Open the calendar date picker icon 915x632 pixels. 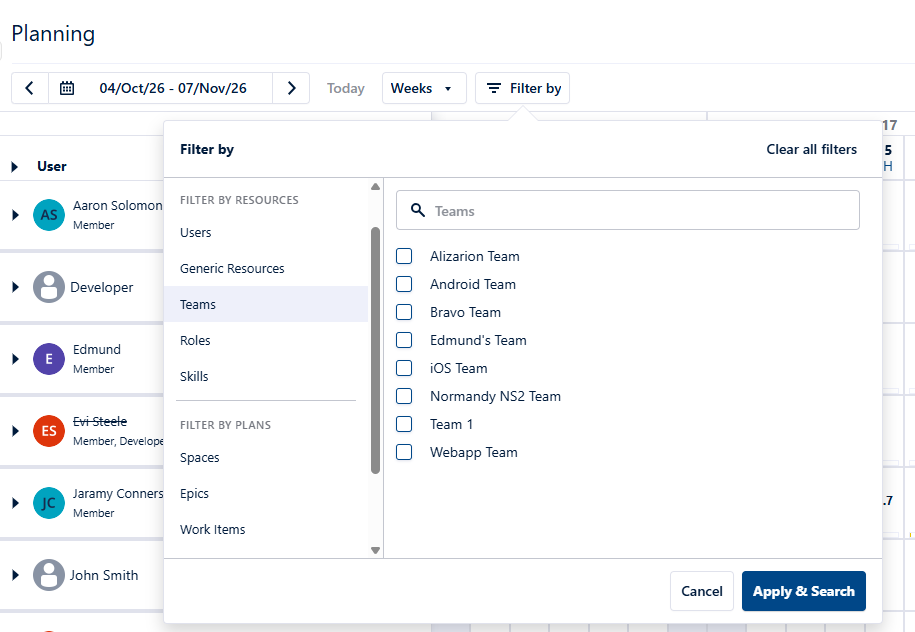click(67, 88)
